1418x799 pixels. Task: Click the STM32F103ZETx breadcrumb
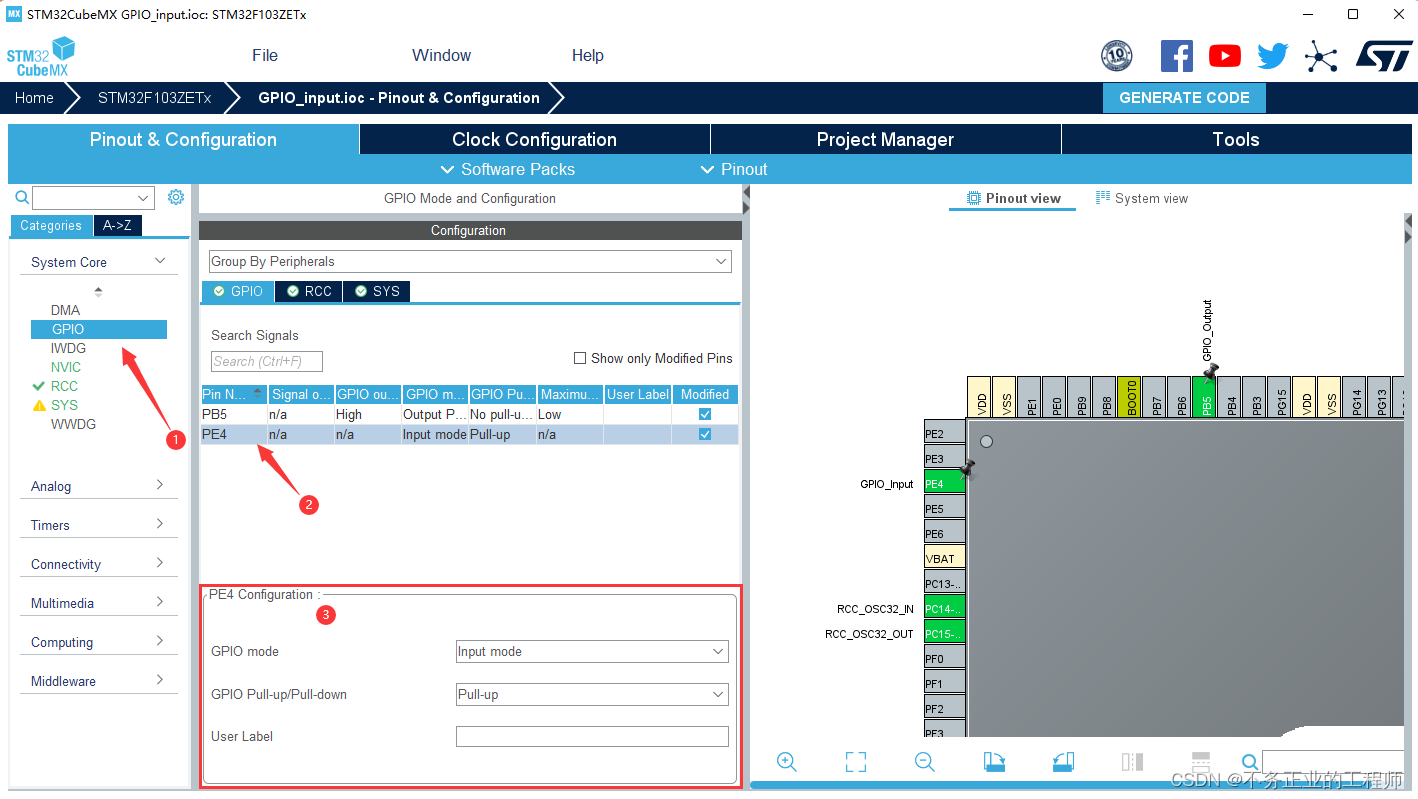[154, 98]
